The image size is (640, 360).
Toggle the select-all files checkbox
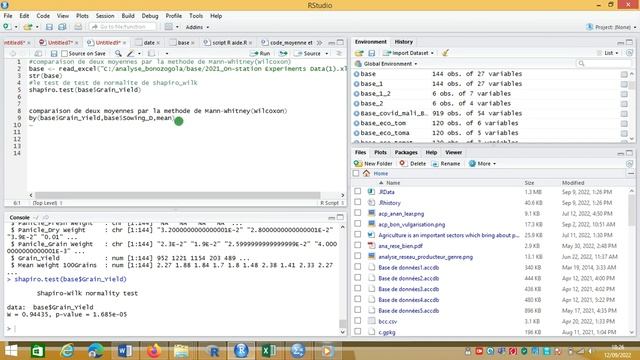pos(356,173)
